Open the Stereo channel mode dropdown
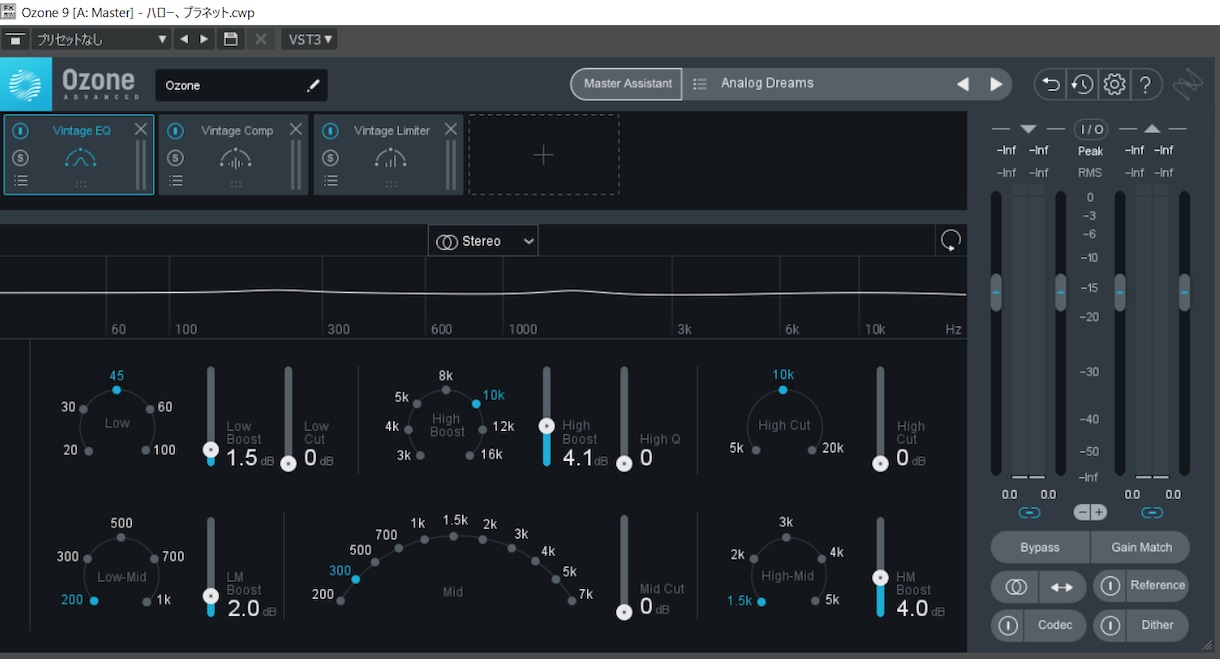Viewport: 1220px width, 659px height. click(x=483, y=241)
